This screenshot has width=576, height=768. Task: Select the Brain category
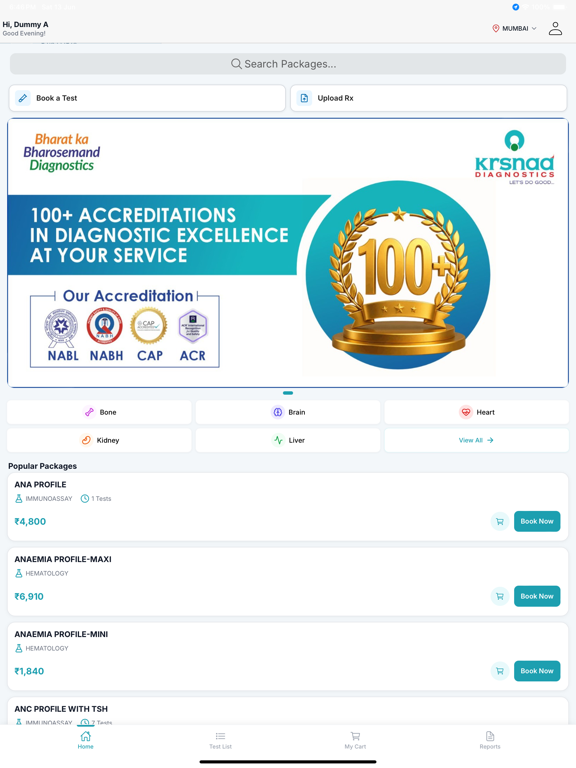point(288,412)
